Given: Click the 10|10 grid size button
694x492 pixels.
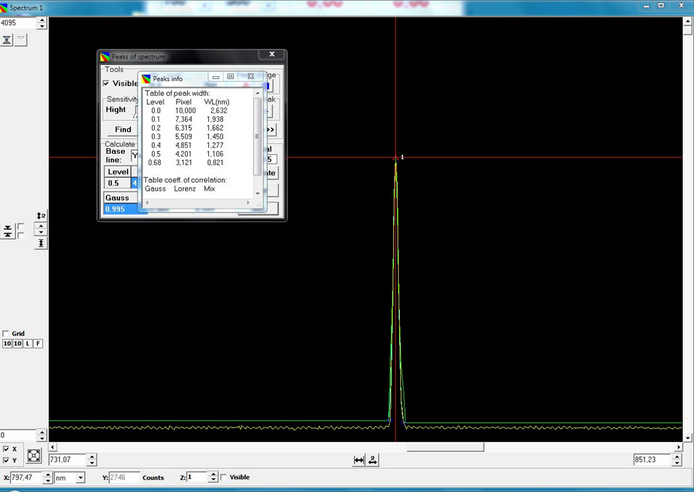Looking at the screenshot, I should (11, 344).
